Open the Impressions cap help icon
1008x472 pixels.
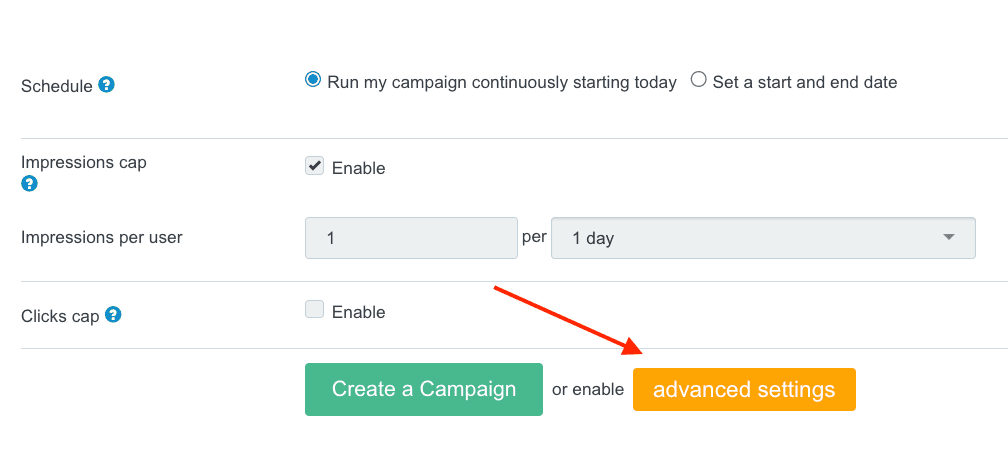29,184
